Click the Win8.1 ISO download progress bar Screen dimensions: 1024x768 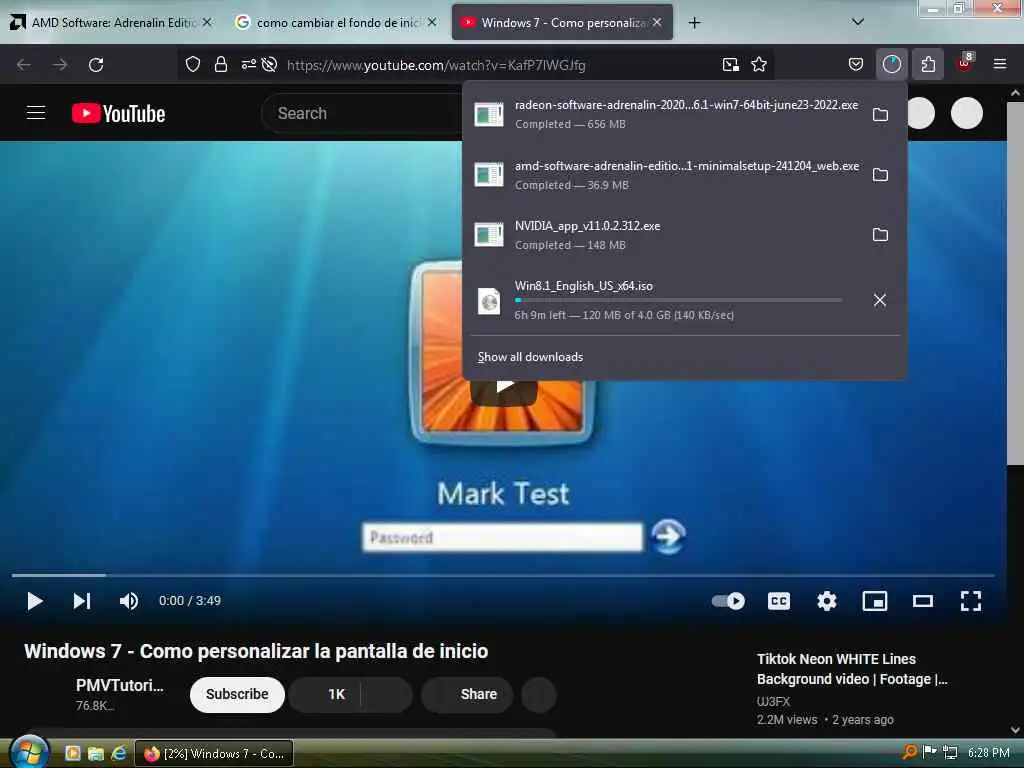tap(678, 300)
